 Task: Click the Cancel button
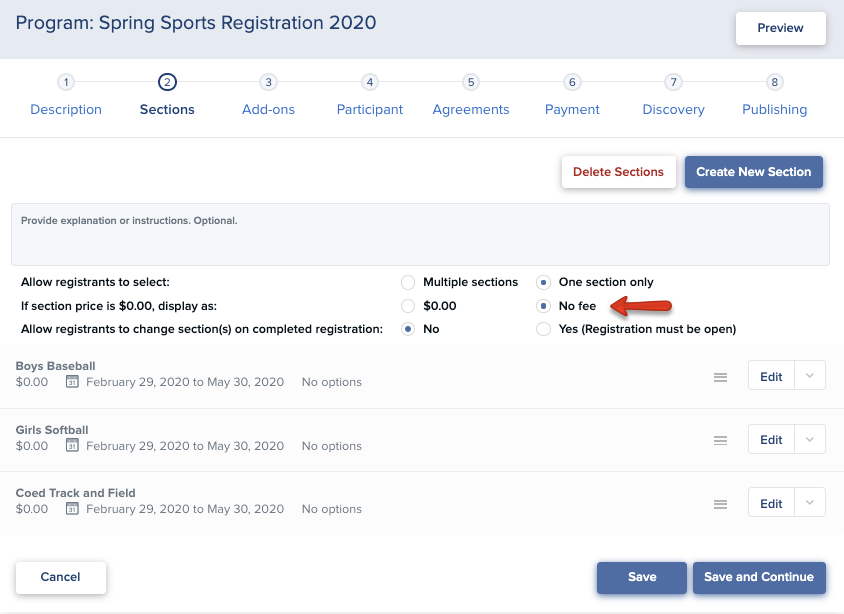click(61, 577)
